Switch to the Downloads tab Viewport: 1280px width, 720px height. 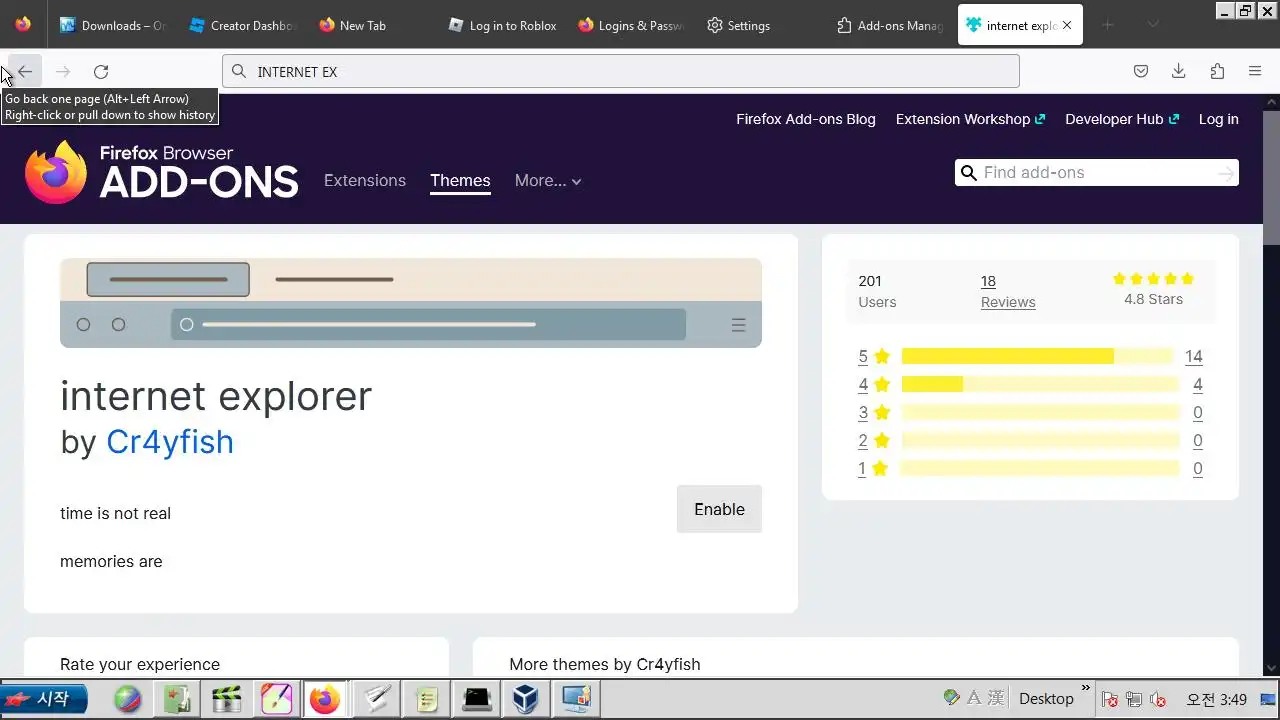[111, 25]
